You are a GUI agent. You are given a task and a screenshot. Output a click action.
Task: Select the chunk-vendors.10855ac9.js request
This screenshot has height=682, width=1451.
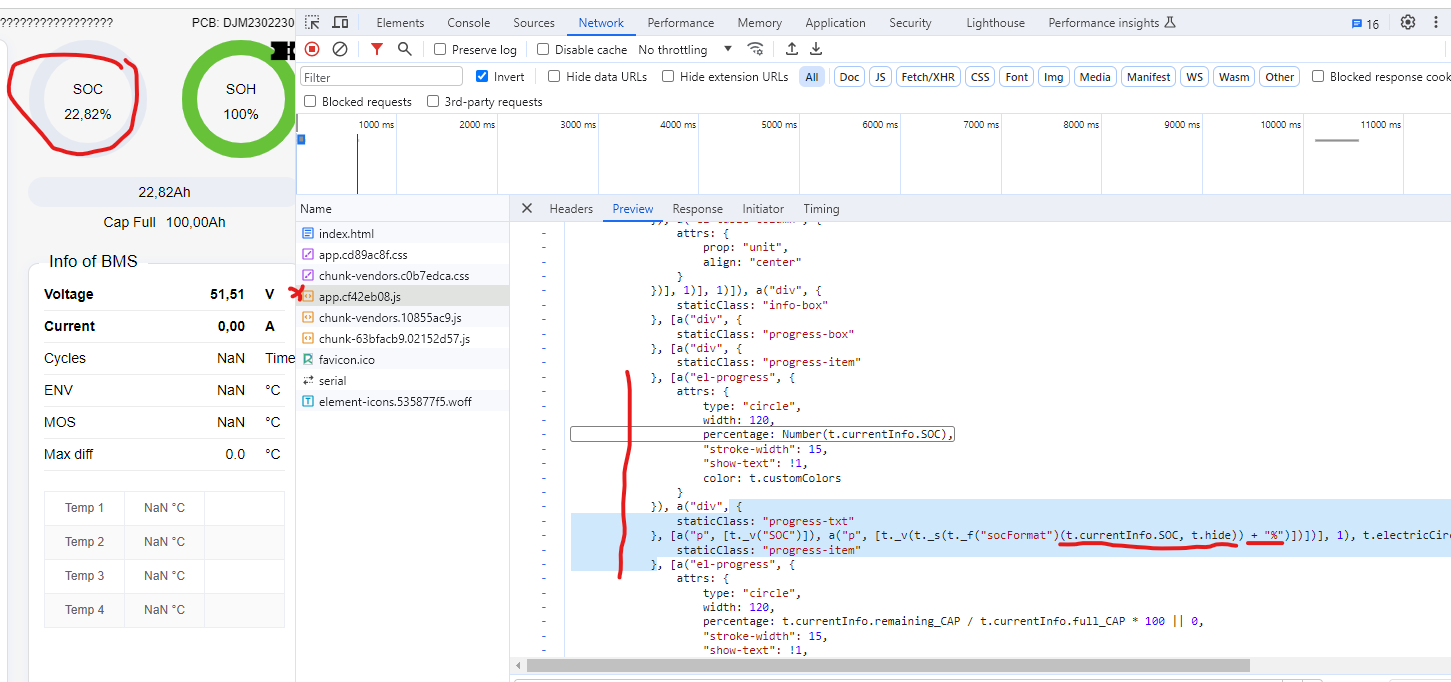(x=403, y=317)
